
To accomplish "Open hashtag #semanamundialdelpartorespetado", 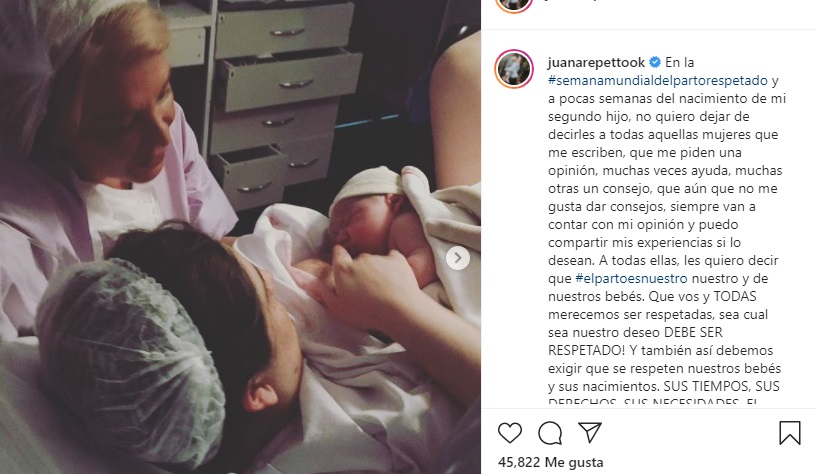I will coord(658,81).
